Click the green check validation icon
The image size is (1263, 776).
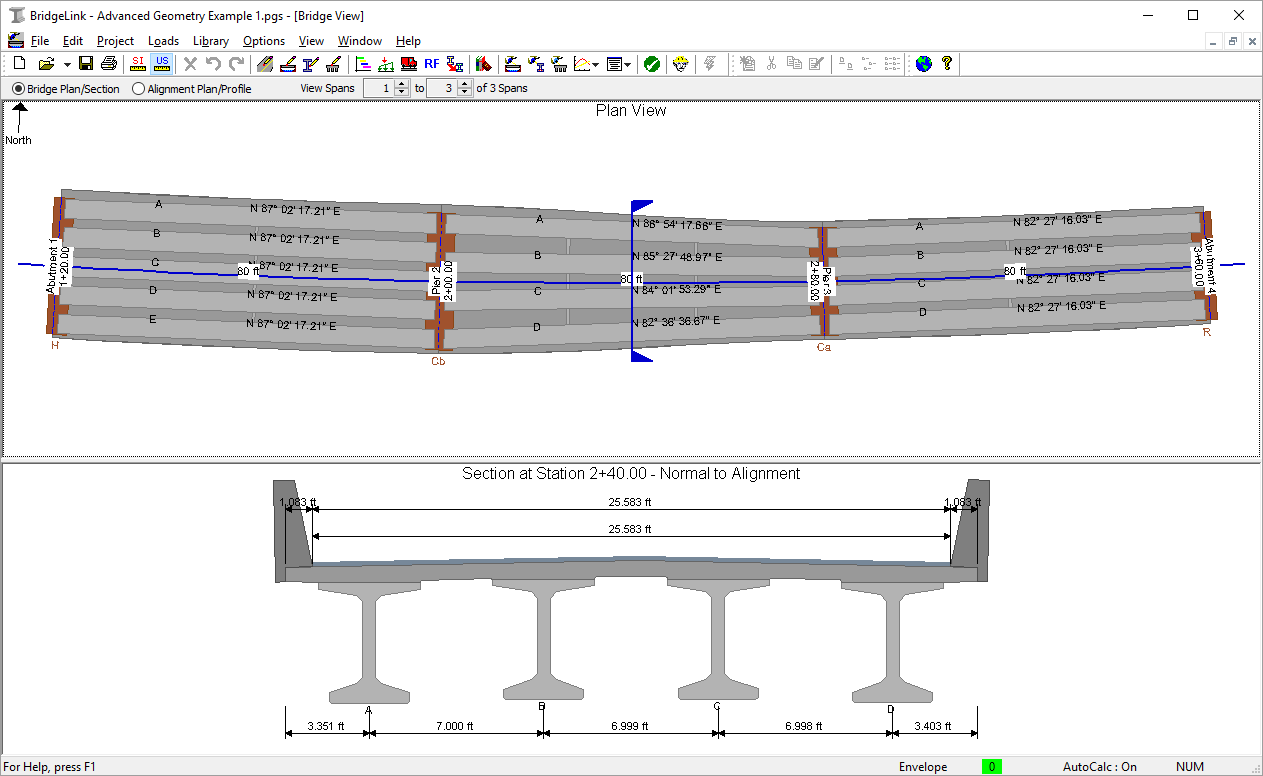coord(654,63)
